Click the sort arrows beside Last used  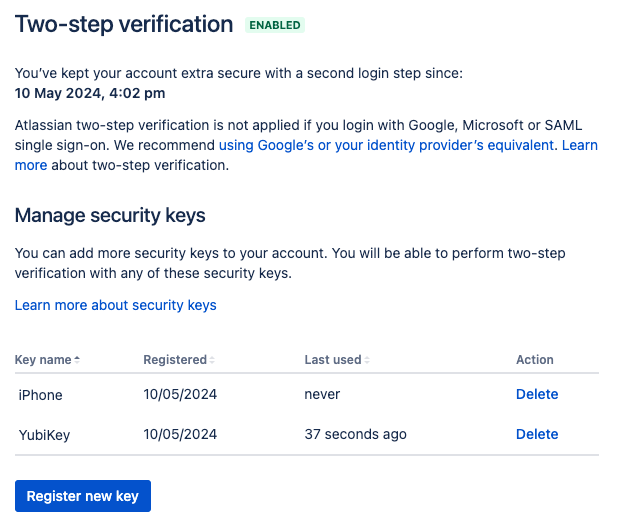pyautogui.click(x=367, y=360)
